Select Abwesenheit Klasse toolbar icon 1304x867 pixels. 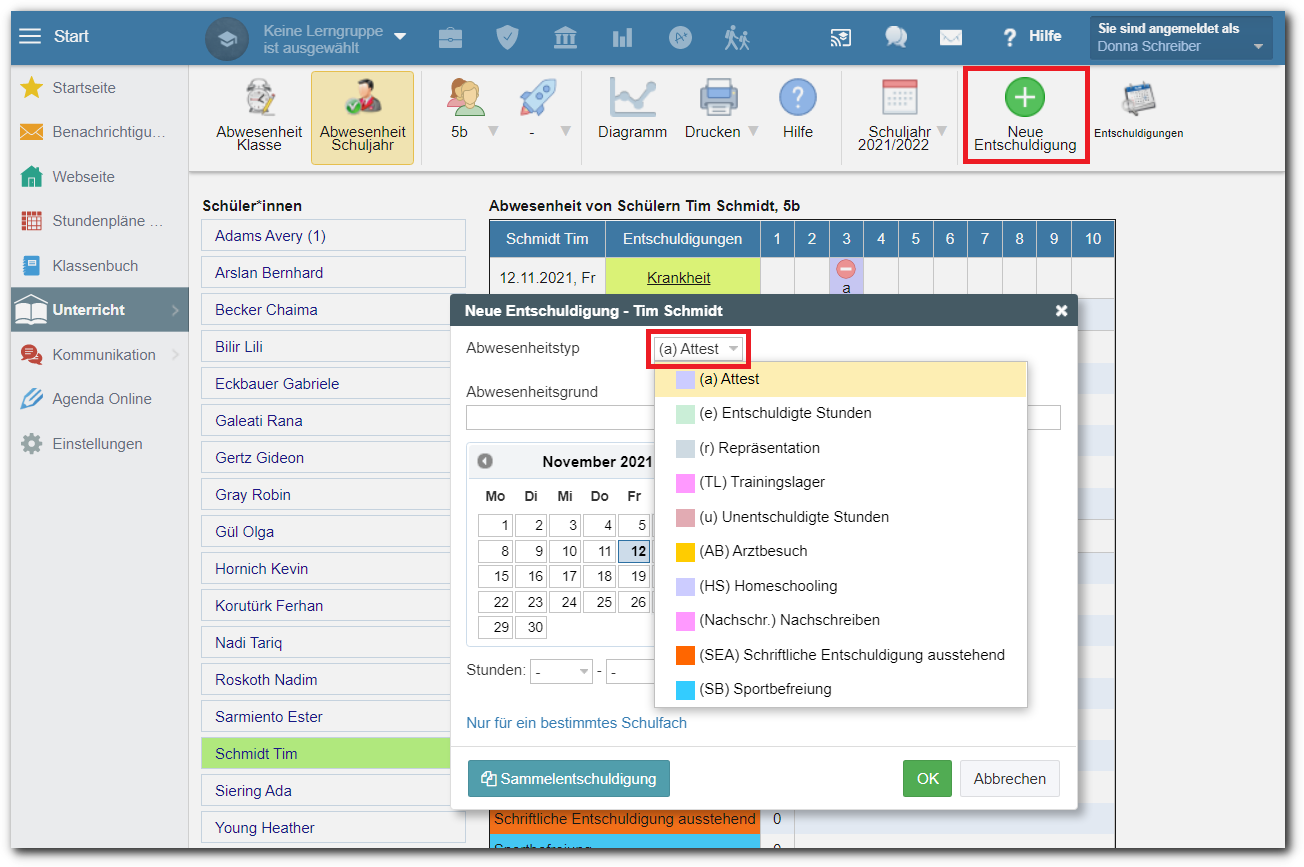coord(259,99)
